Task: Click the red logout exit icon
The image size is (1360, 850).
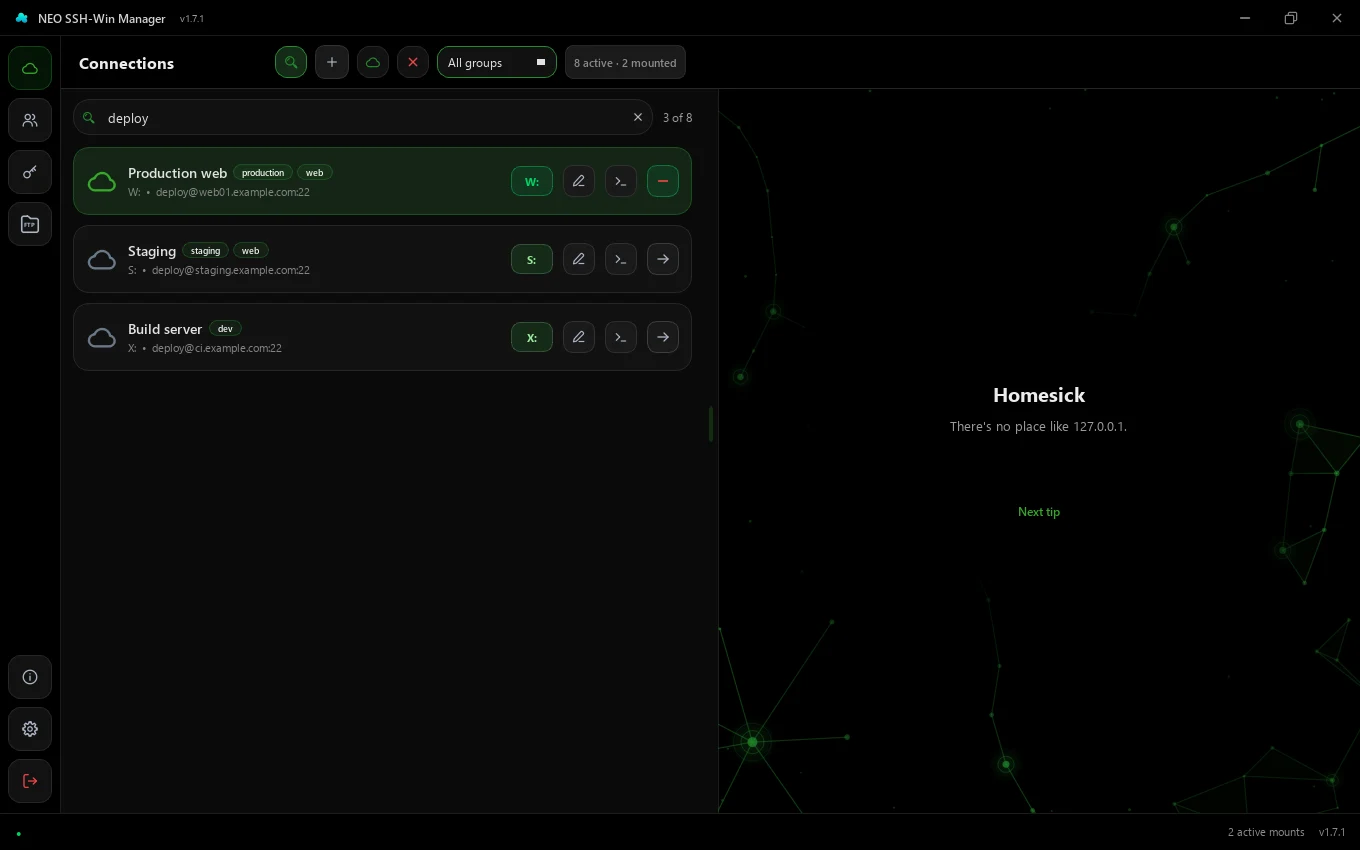Action: [30, 781]
